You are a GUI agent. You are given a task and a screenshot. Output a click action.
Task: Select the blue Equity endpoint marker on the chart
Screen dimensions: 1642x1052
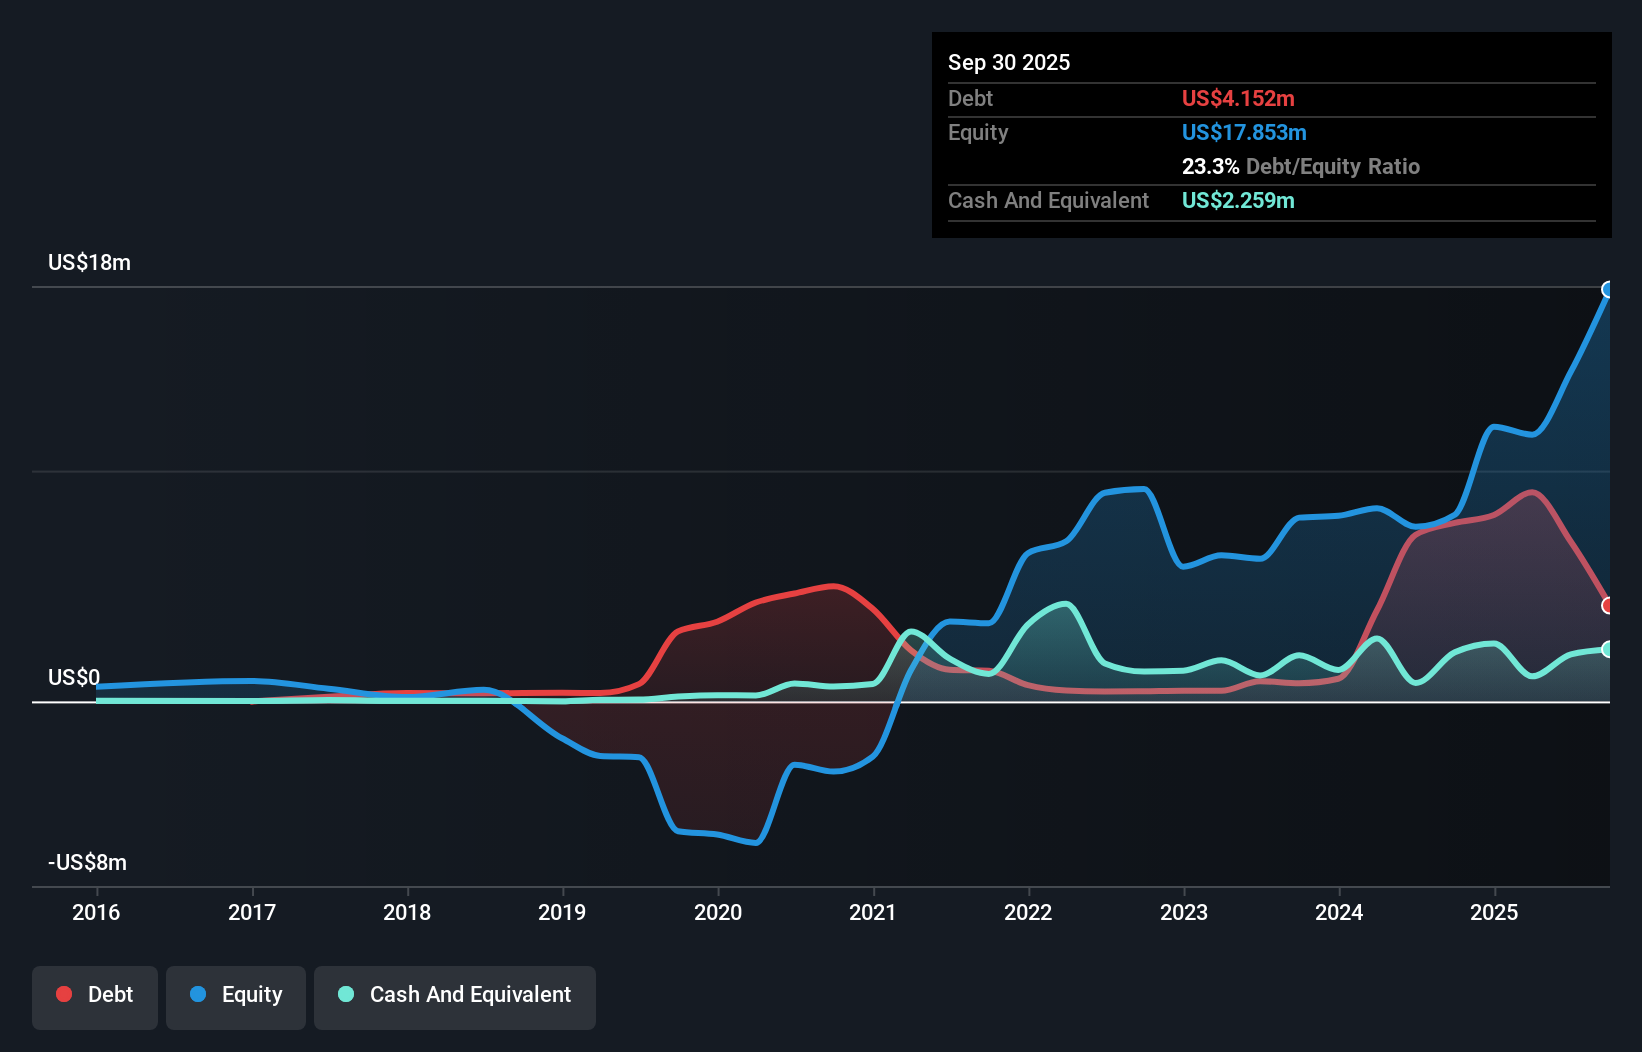(x=1608, y=291)
